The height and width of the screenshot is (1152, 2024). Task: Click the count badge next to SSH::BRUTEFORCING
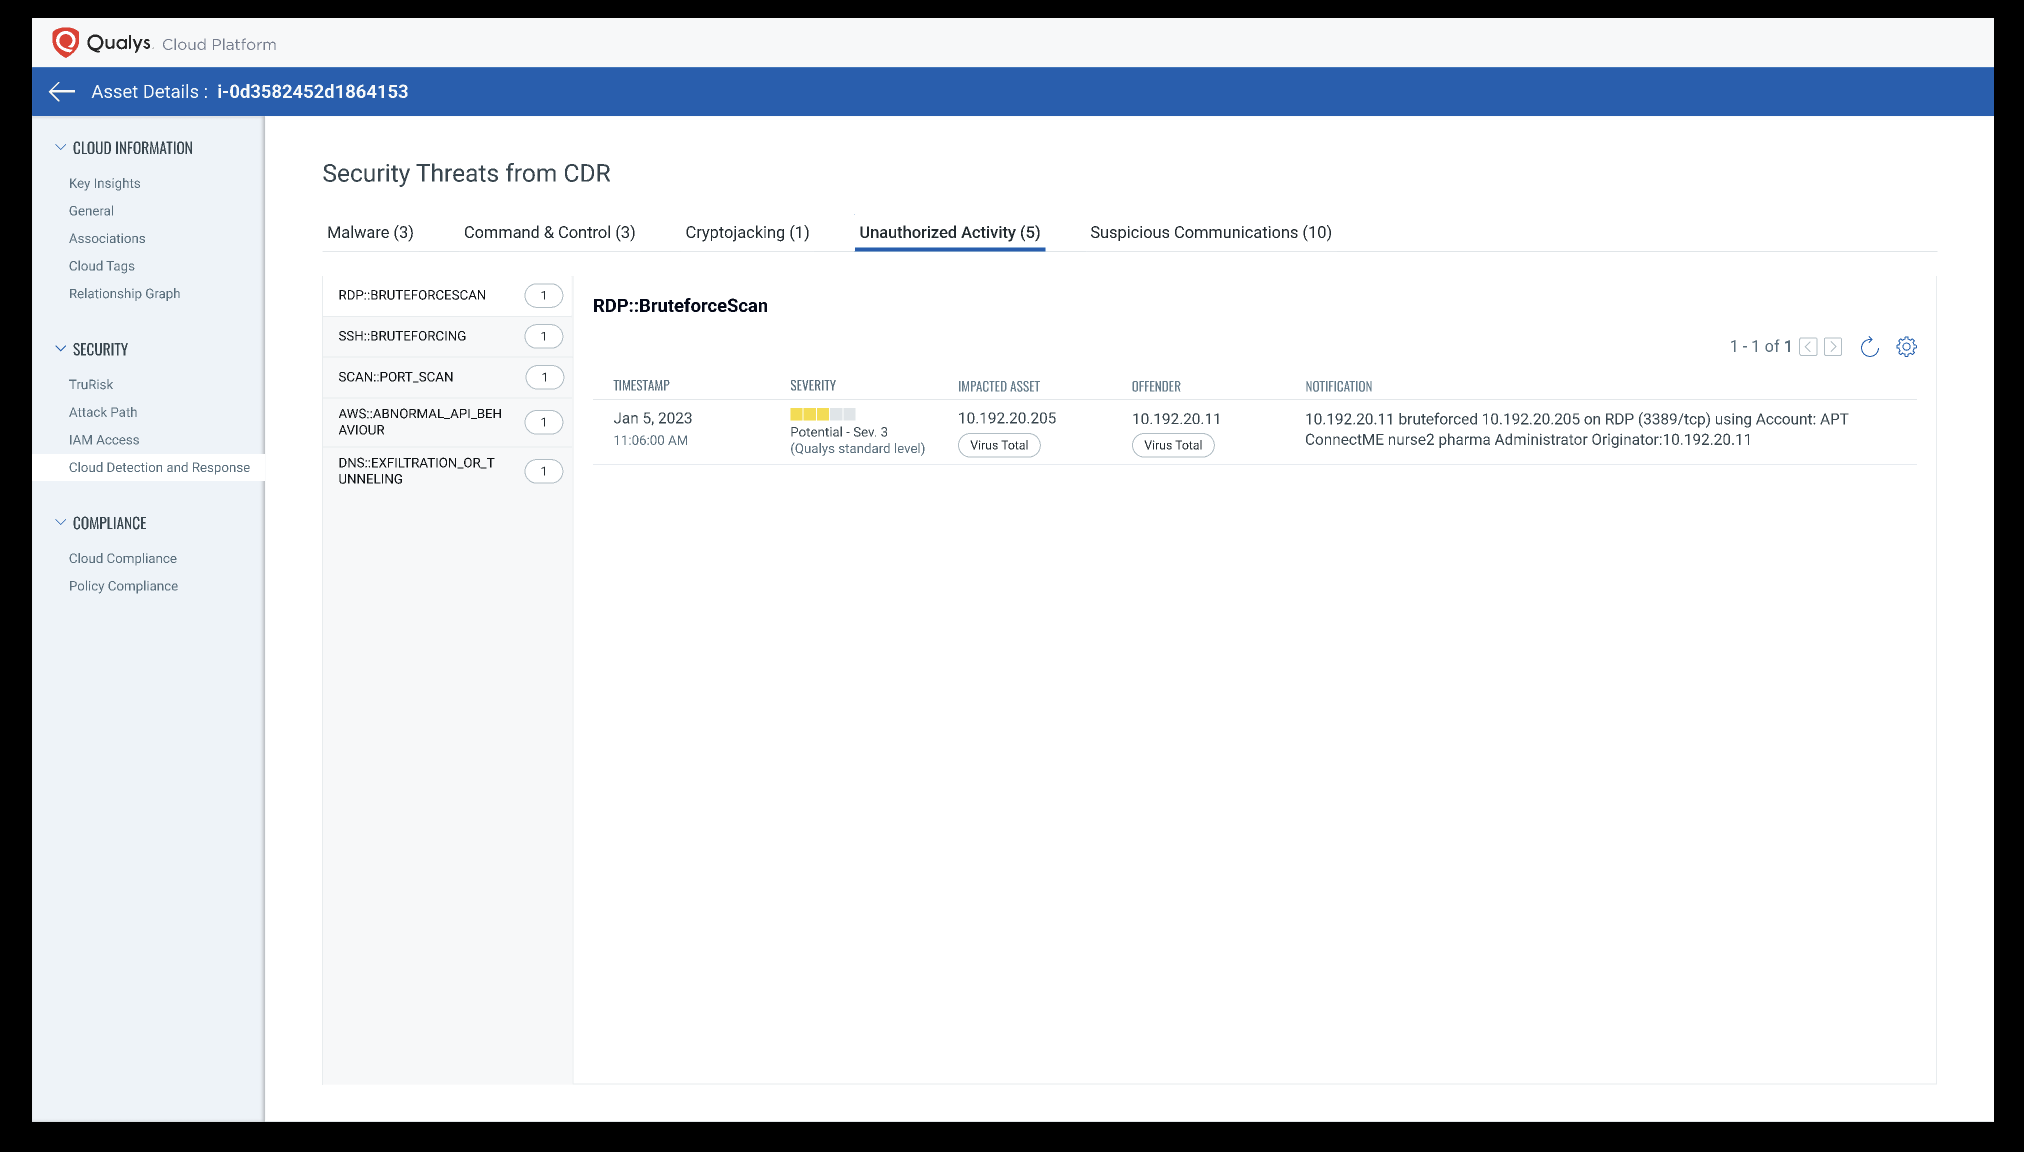tap(543, 336)
